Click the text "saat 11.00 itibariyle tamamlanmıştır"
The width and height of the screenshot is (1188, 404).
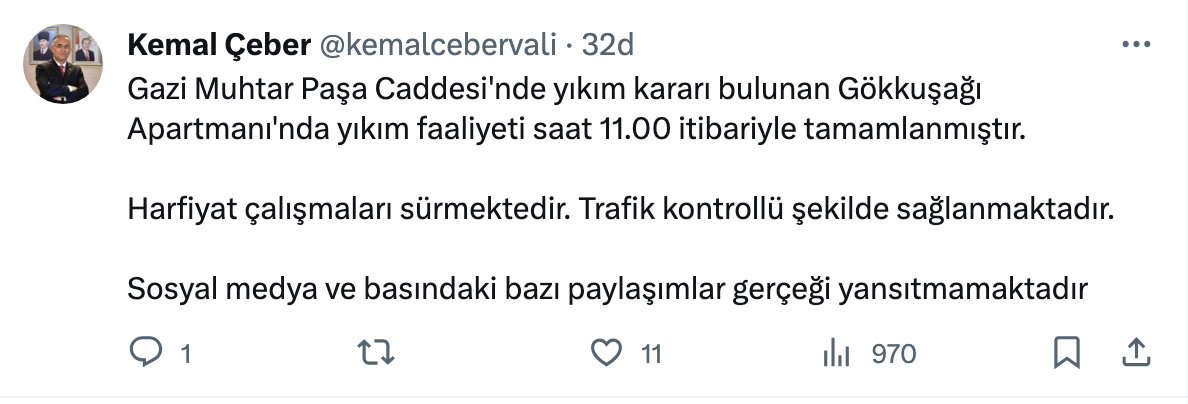[839, 130]
